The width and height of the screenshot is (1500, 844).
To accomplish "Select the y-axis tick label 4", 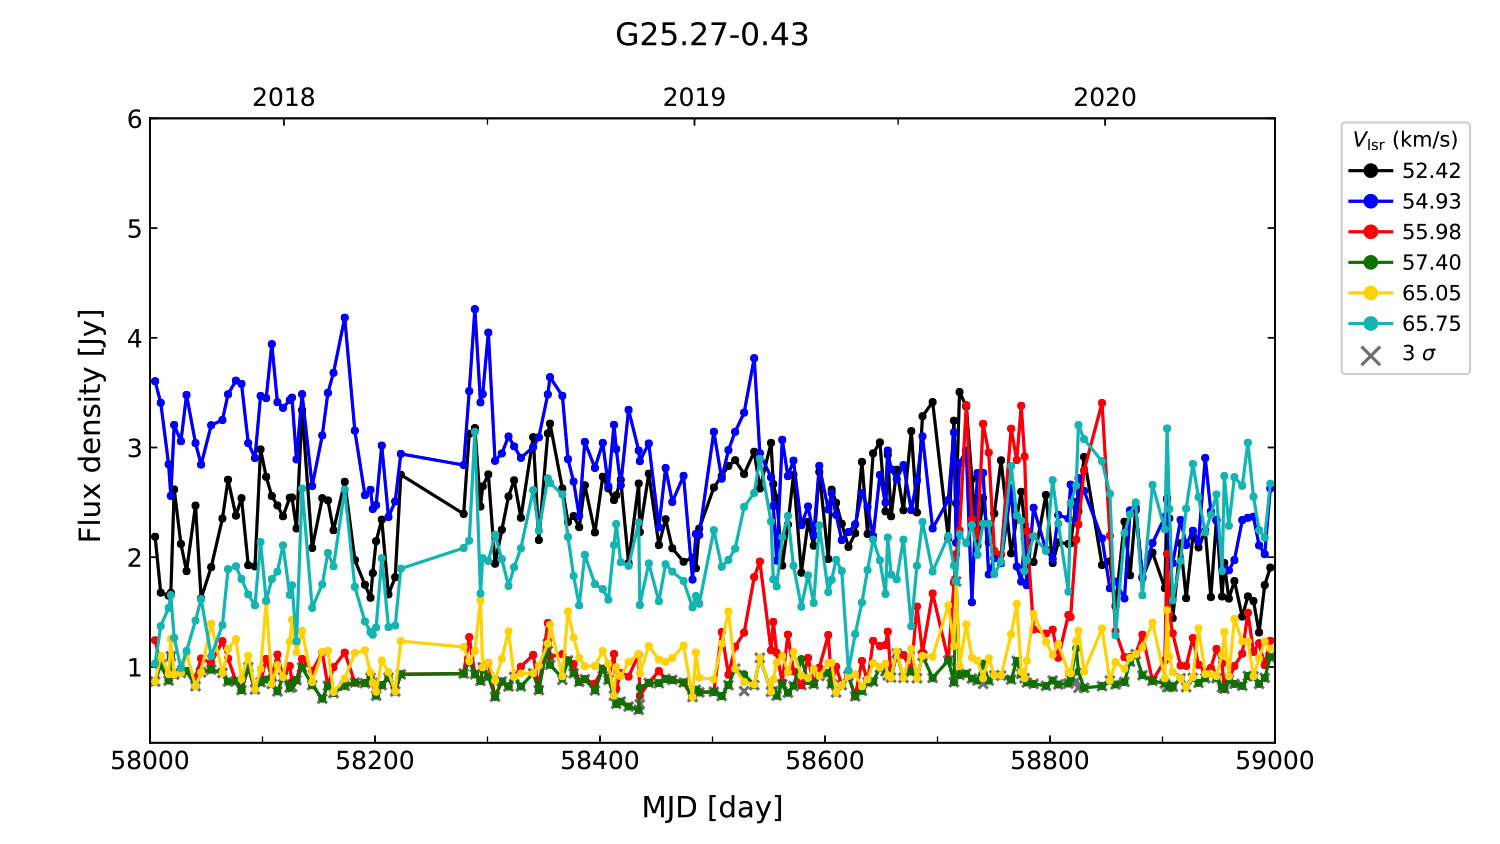I will tap(135, 339).
